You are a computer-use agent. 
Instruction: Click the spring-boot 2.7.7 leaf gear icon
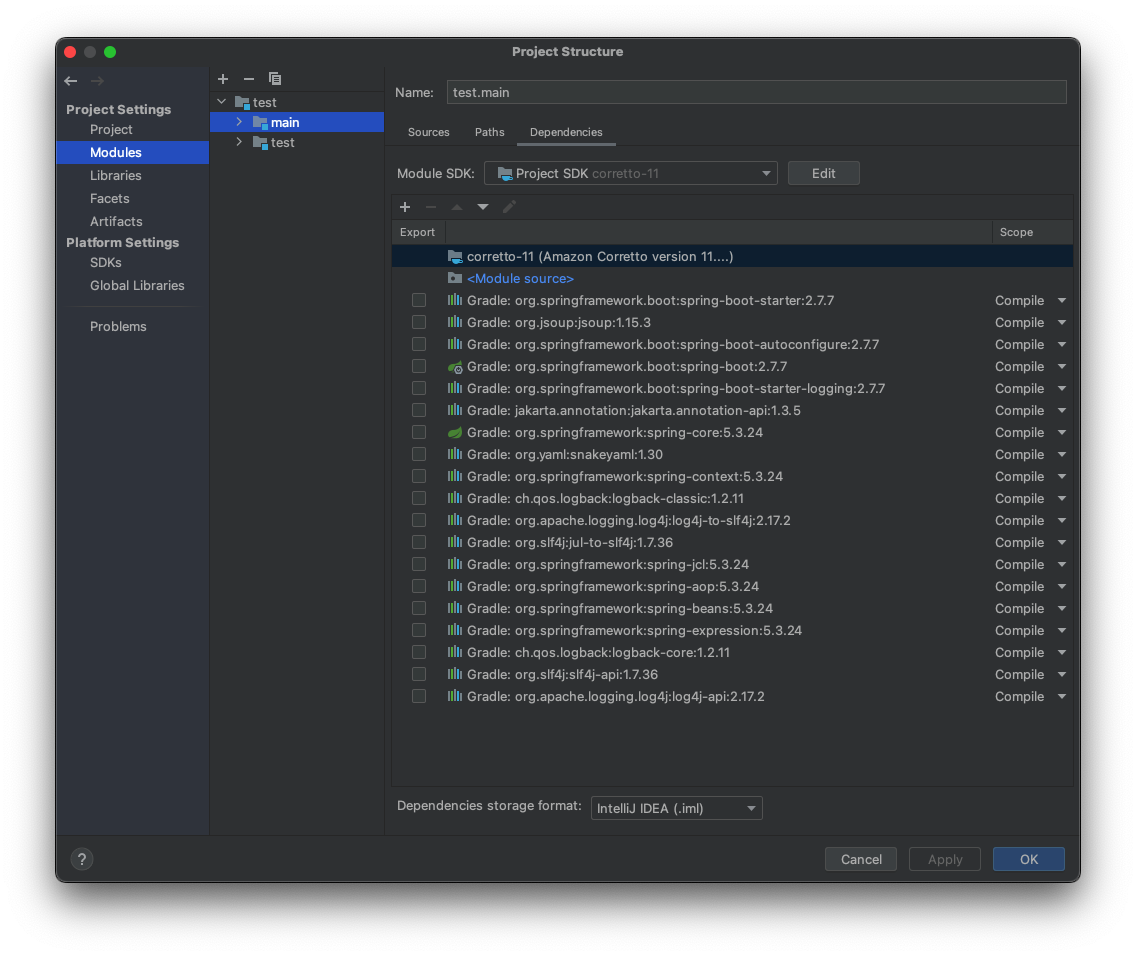click(455, 367)
